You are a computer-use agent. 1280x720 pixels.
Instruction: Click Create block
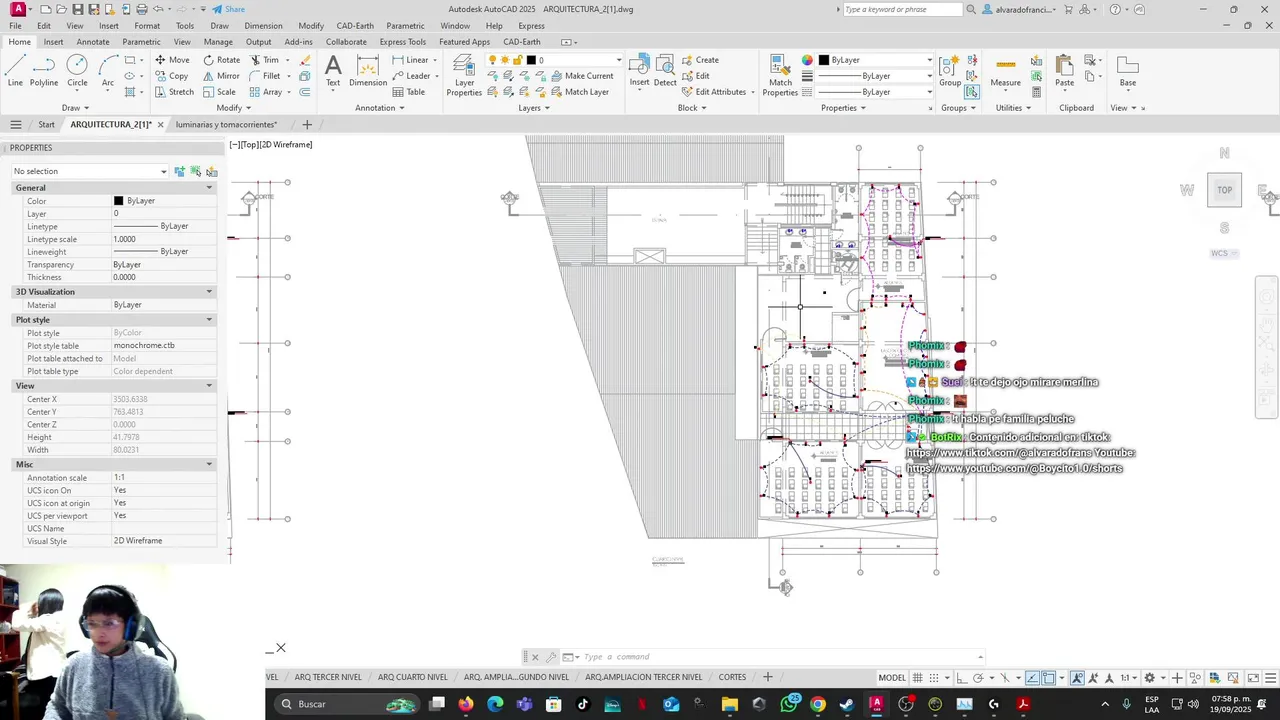tap(700, 60)
